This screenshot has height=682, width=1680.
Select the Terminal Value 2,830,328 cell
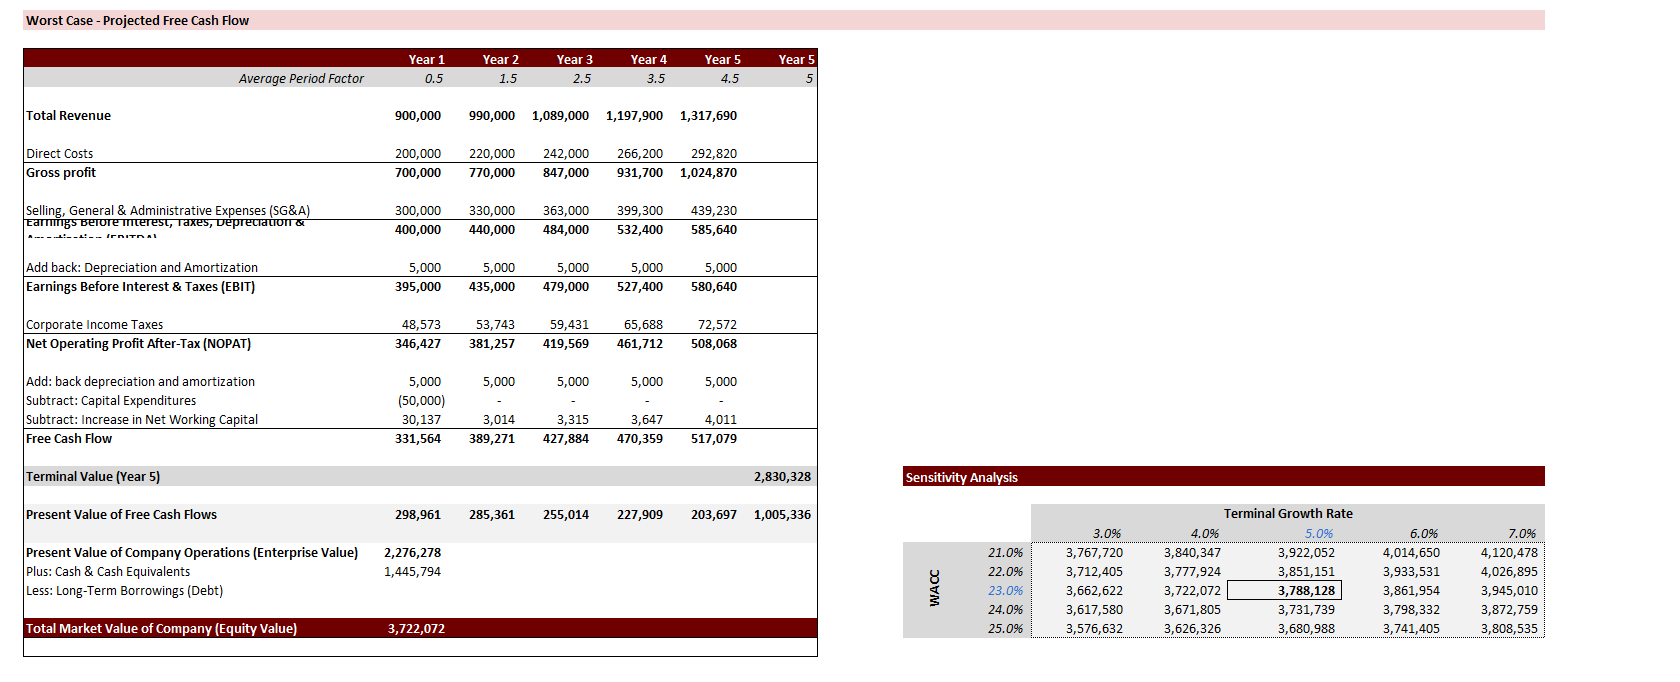coord(782,477)
